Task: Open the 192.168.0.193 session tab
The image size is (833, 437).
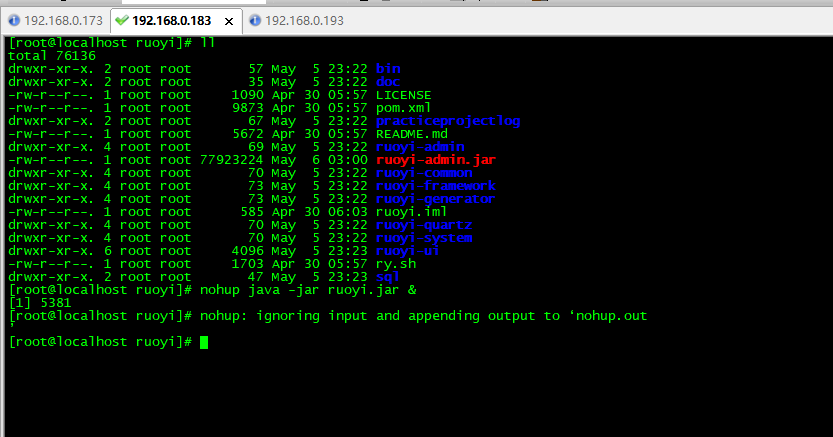Action: tap(304, 21)
